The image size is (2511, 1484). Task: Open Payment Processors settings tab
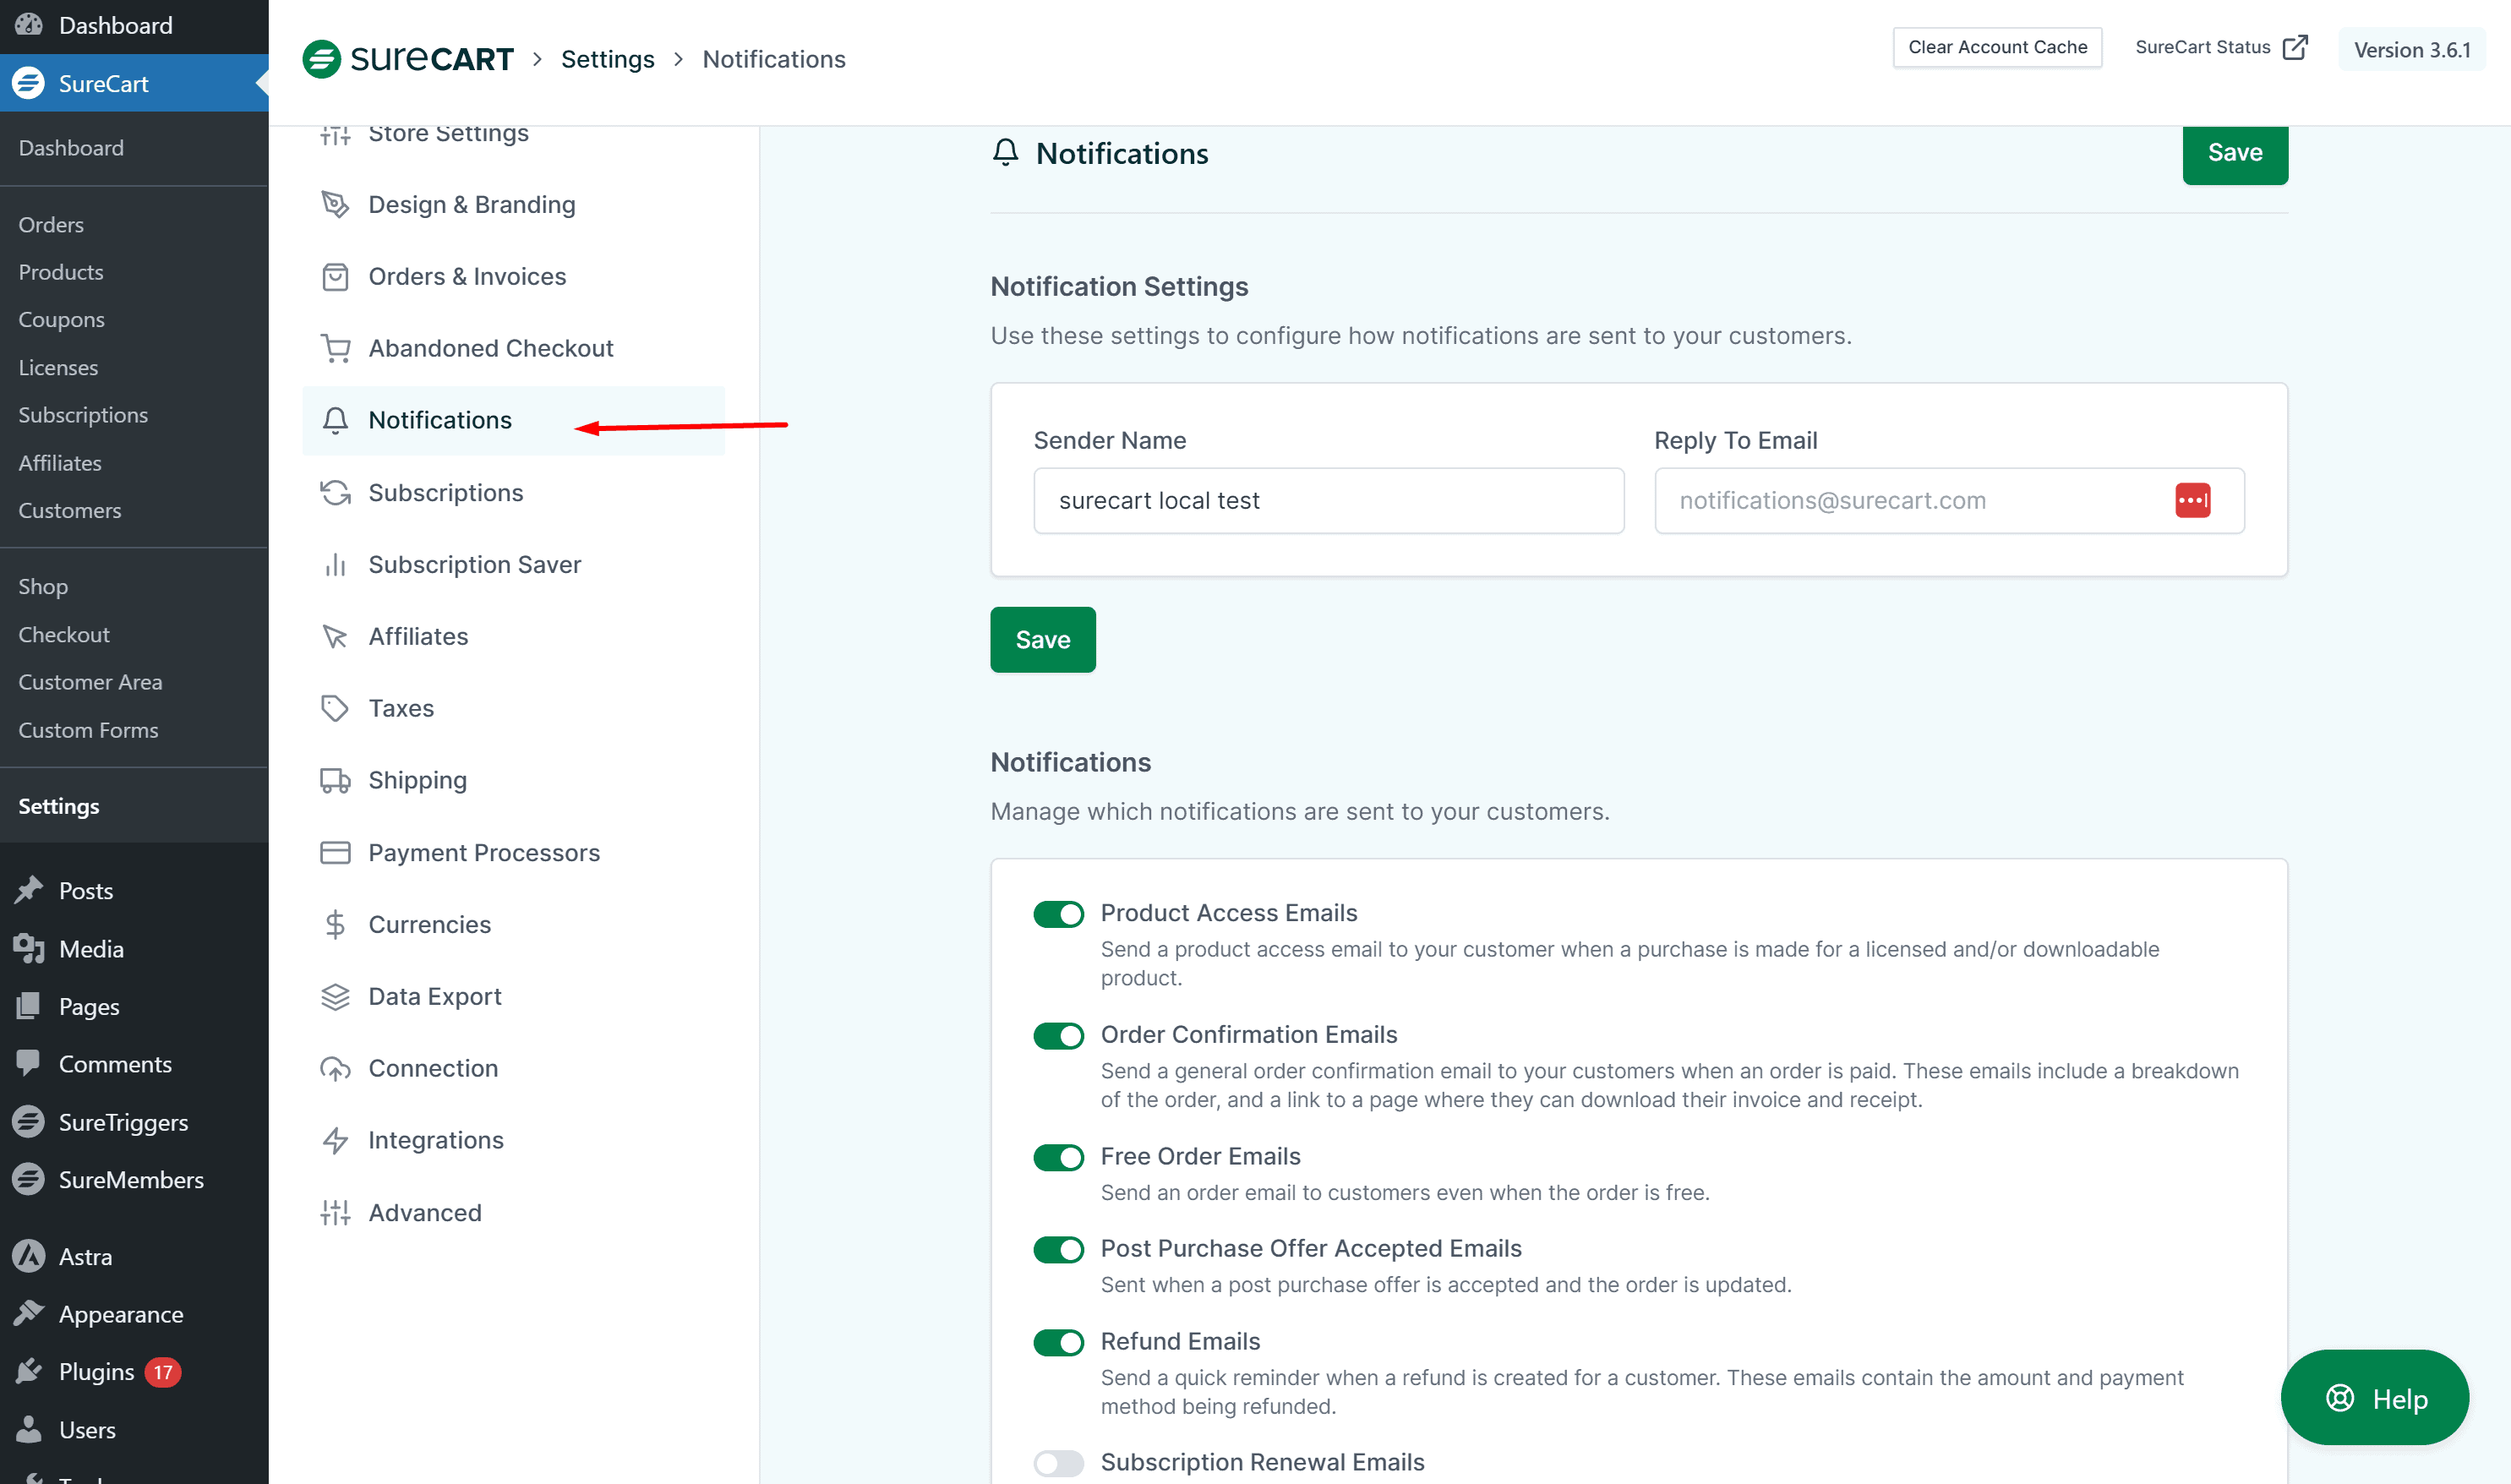tap(483, 852)
